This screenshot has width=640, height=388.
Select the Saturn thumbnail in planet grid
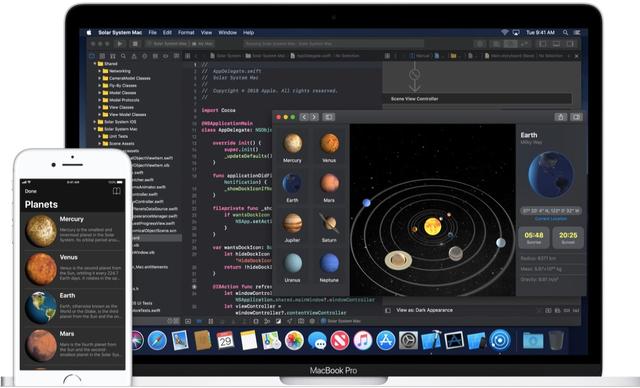tap(329, 226)
